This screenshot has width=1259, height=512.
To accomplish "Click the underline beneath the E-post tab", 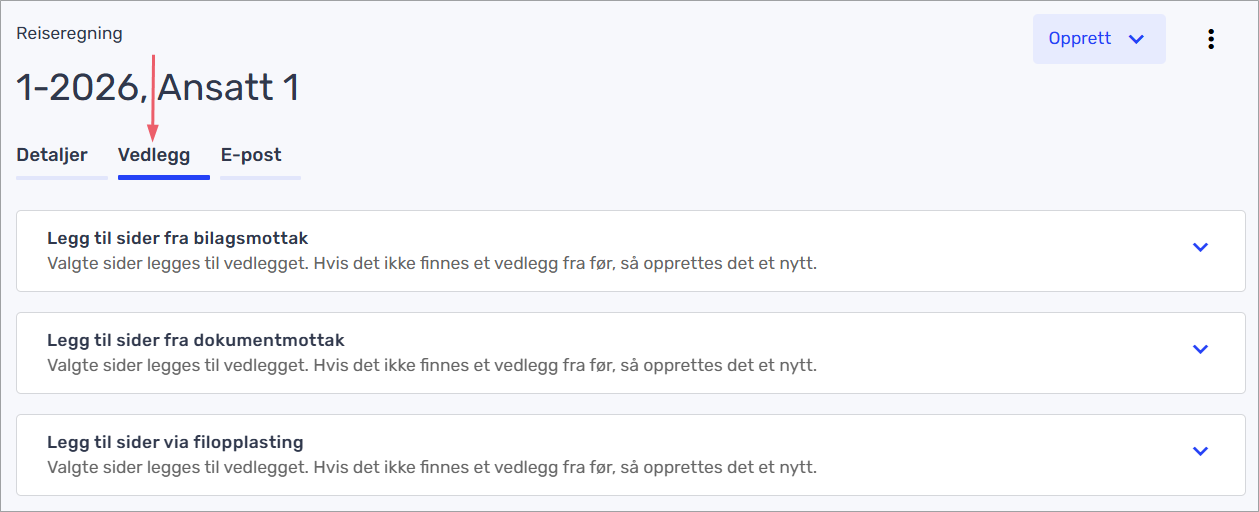I will click(260, 177).
